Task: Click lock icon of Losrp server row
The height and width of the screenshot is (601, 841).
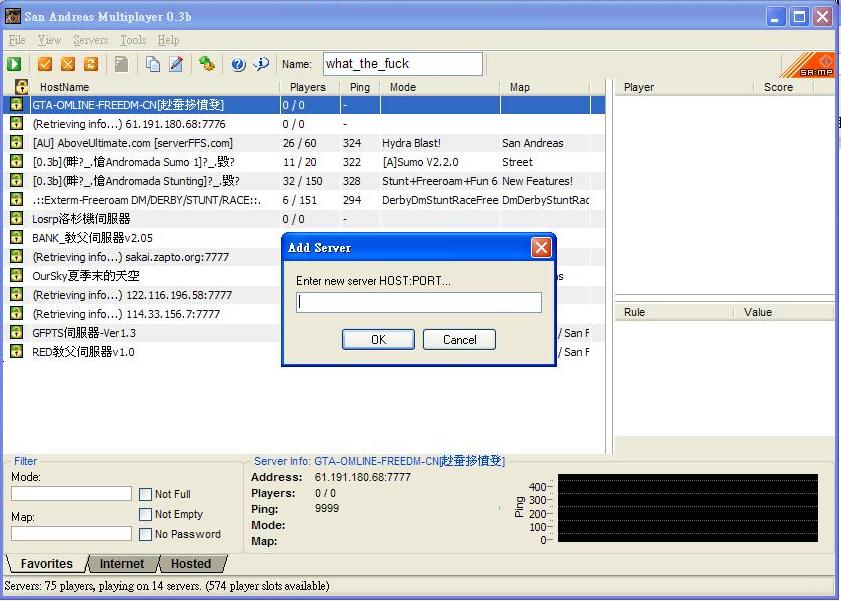Action: (17, 219)
